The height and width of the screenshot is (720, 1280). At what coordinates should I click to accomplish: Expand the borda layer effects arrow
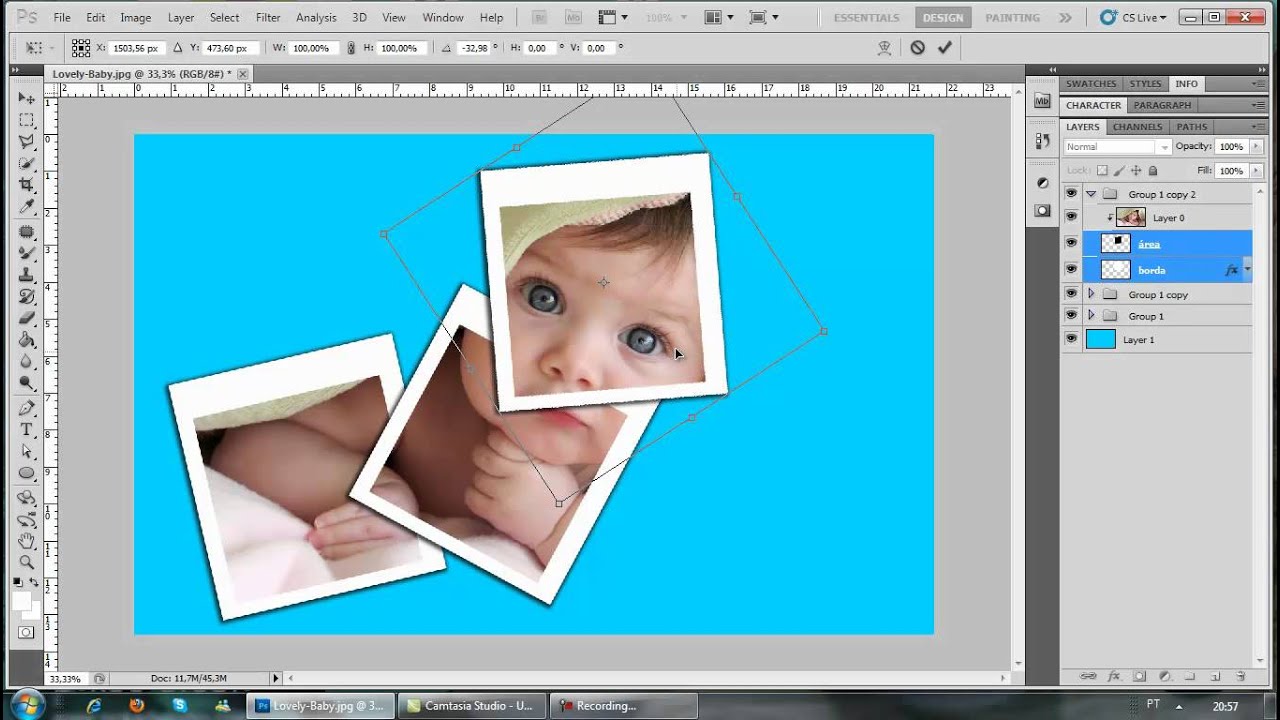click(x=1247, y=270)
